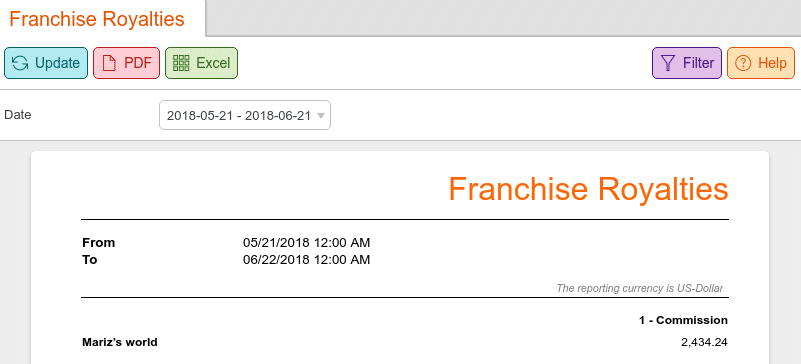Click the Franchise Royalties report heading
Viewport: 801px width, 364px height.
coord(588,188)
